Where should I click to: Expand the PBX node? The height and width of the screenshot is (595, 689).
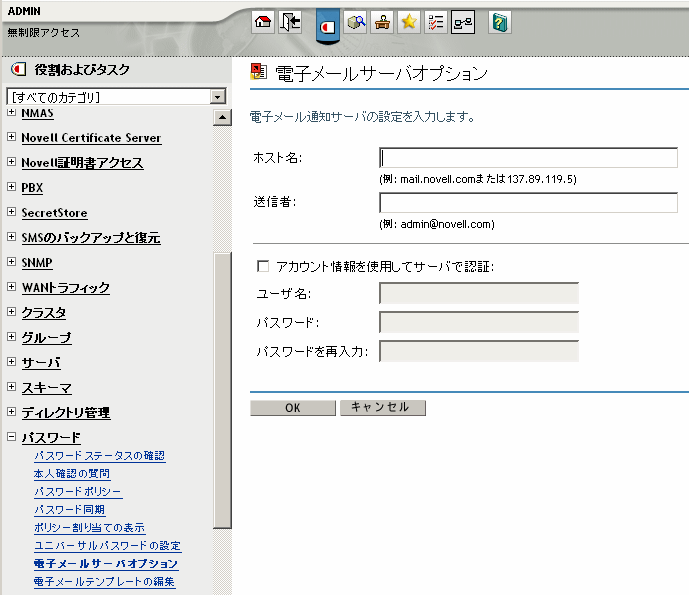pos(12,187)
